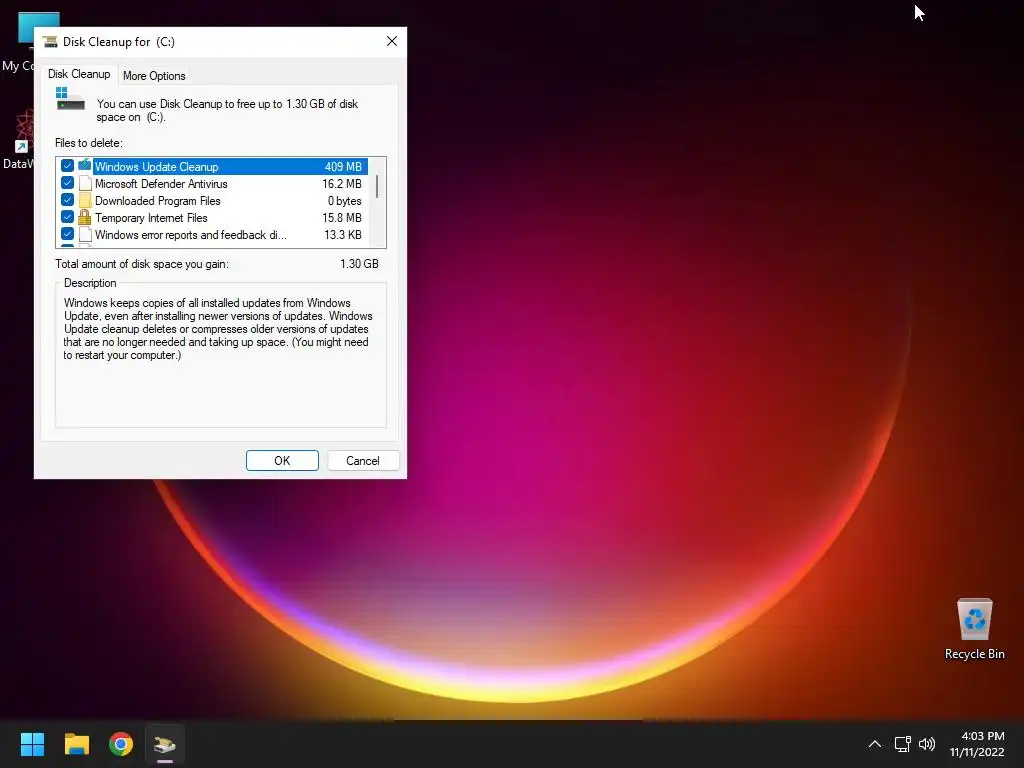
Task: Click the Microsoft Defender Antivirus file icon
Action: tap(85, 184)
